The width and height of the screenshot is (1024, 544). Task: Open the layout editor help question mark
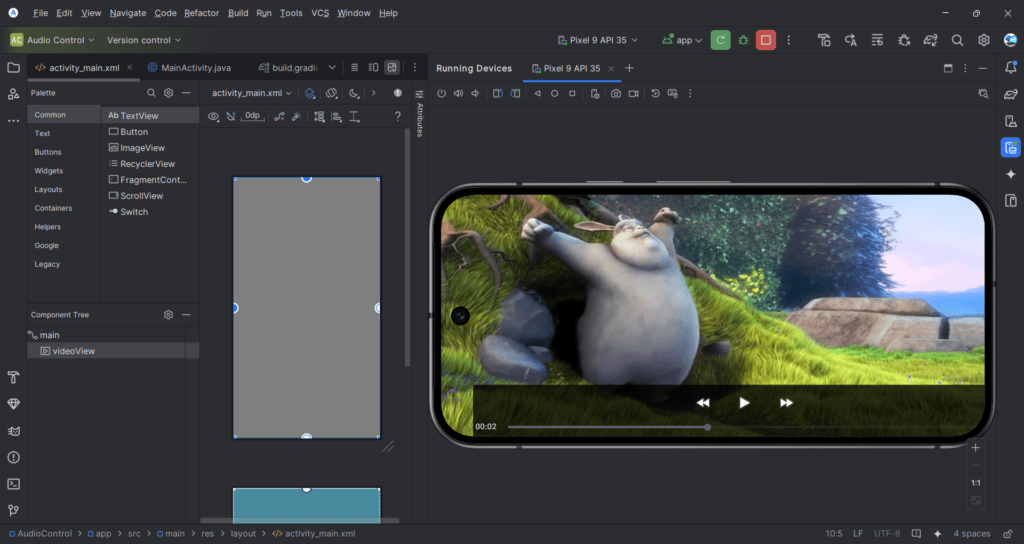pyautogui.click(x=398, y=116)
